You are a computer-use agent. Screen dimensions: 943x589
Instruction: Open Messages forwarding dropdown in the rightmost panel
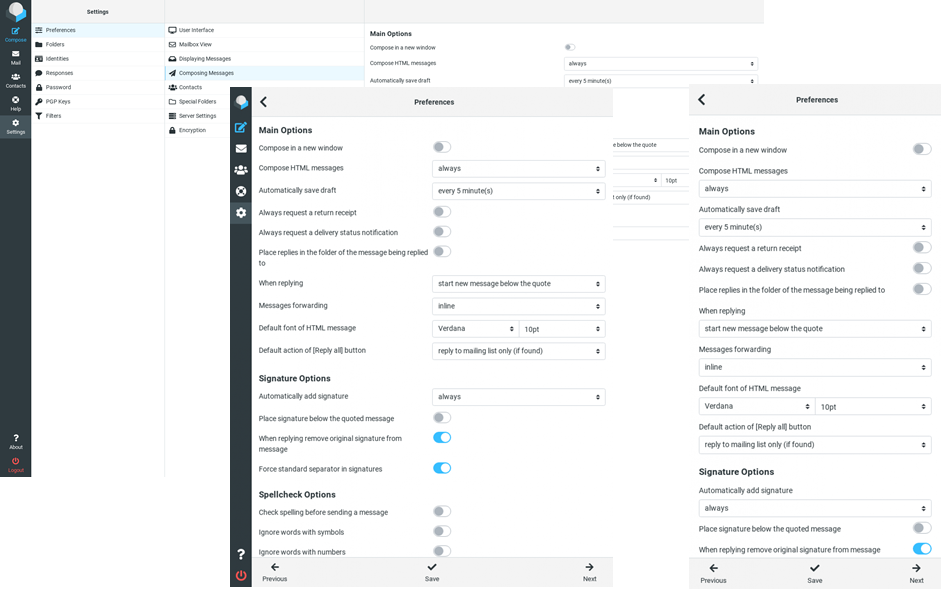814,367
